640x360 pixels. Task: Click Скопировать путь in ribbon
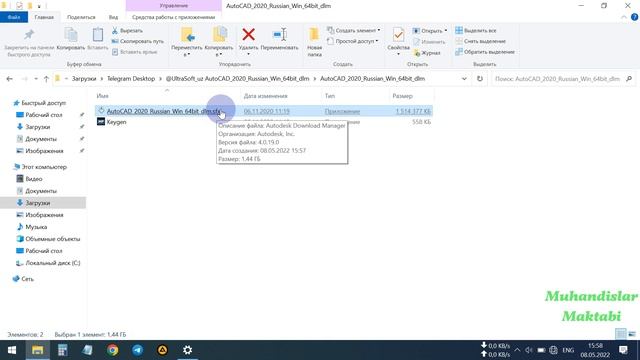tap(138, 41)
